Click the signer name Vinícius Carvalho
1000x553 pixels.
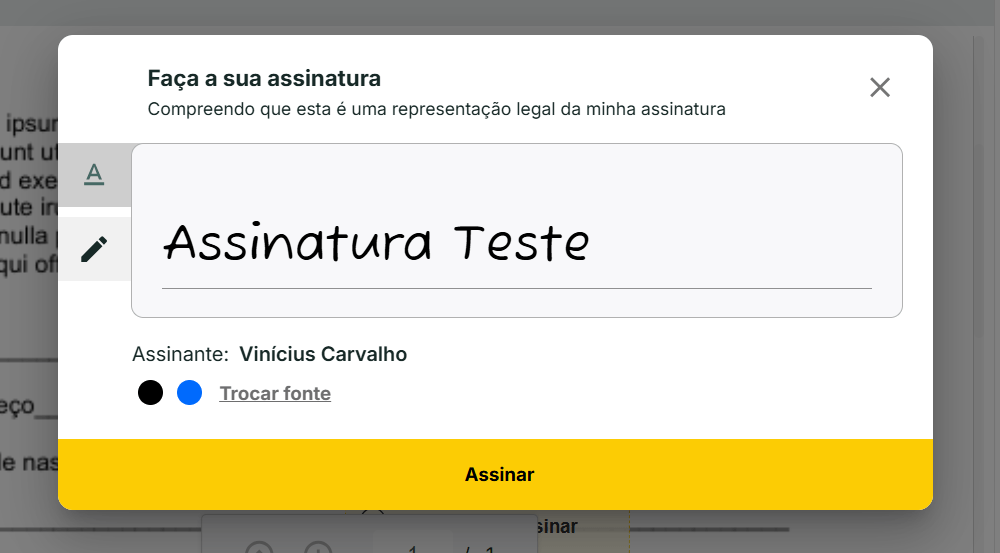[x=323, y=354]
